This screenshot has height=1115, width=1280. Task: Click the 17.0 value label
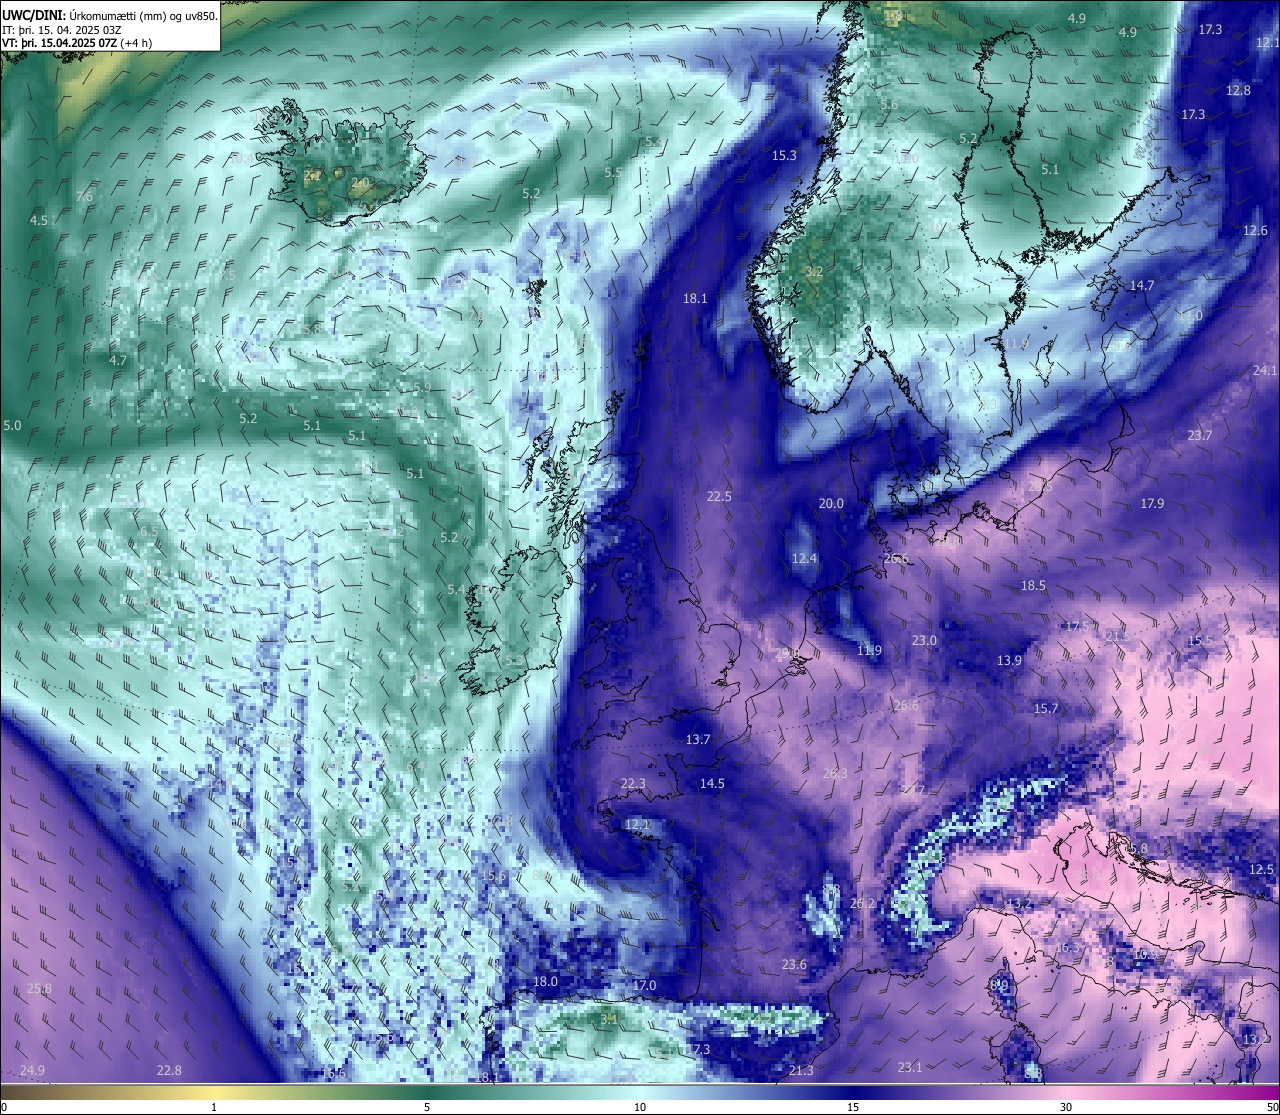[x=644, y=985]
